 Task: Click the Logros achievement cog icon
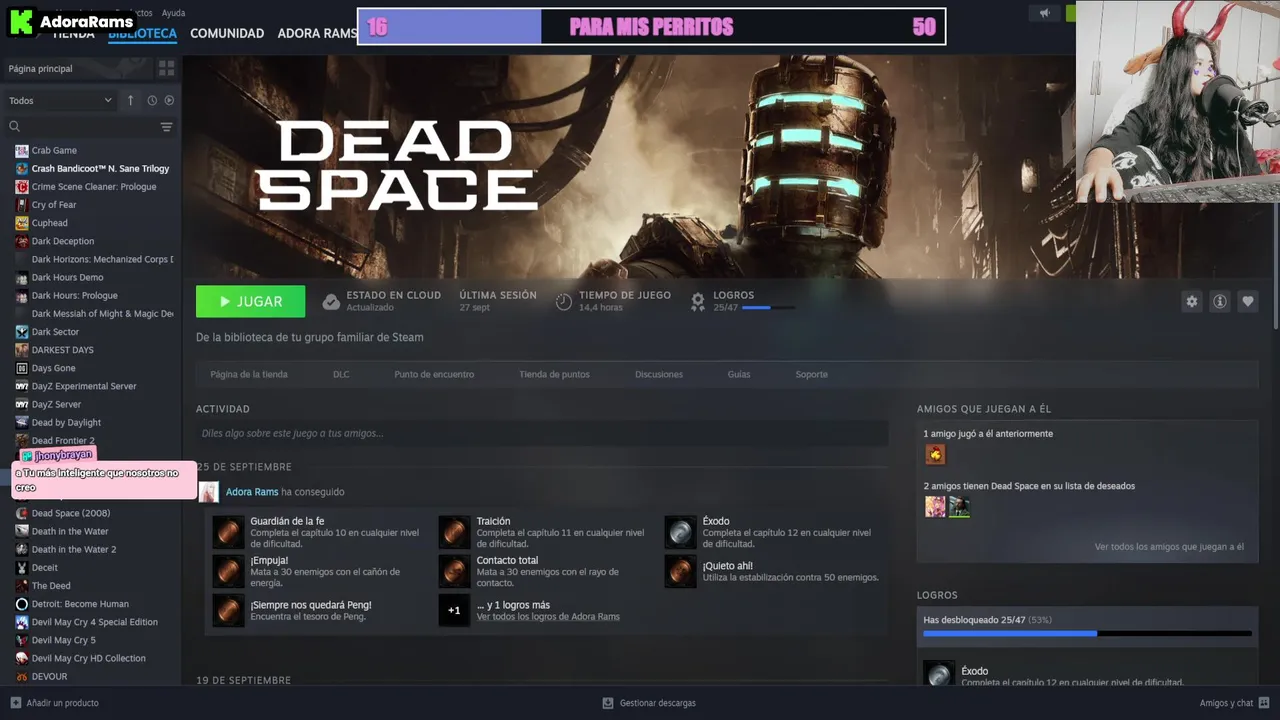point(698,301)
